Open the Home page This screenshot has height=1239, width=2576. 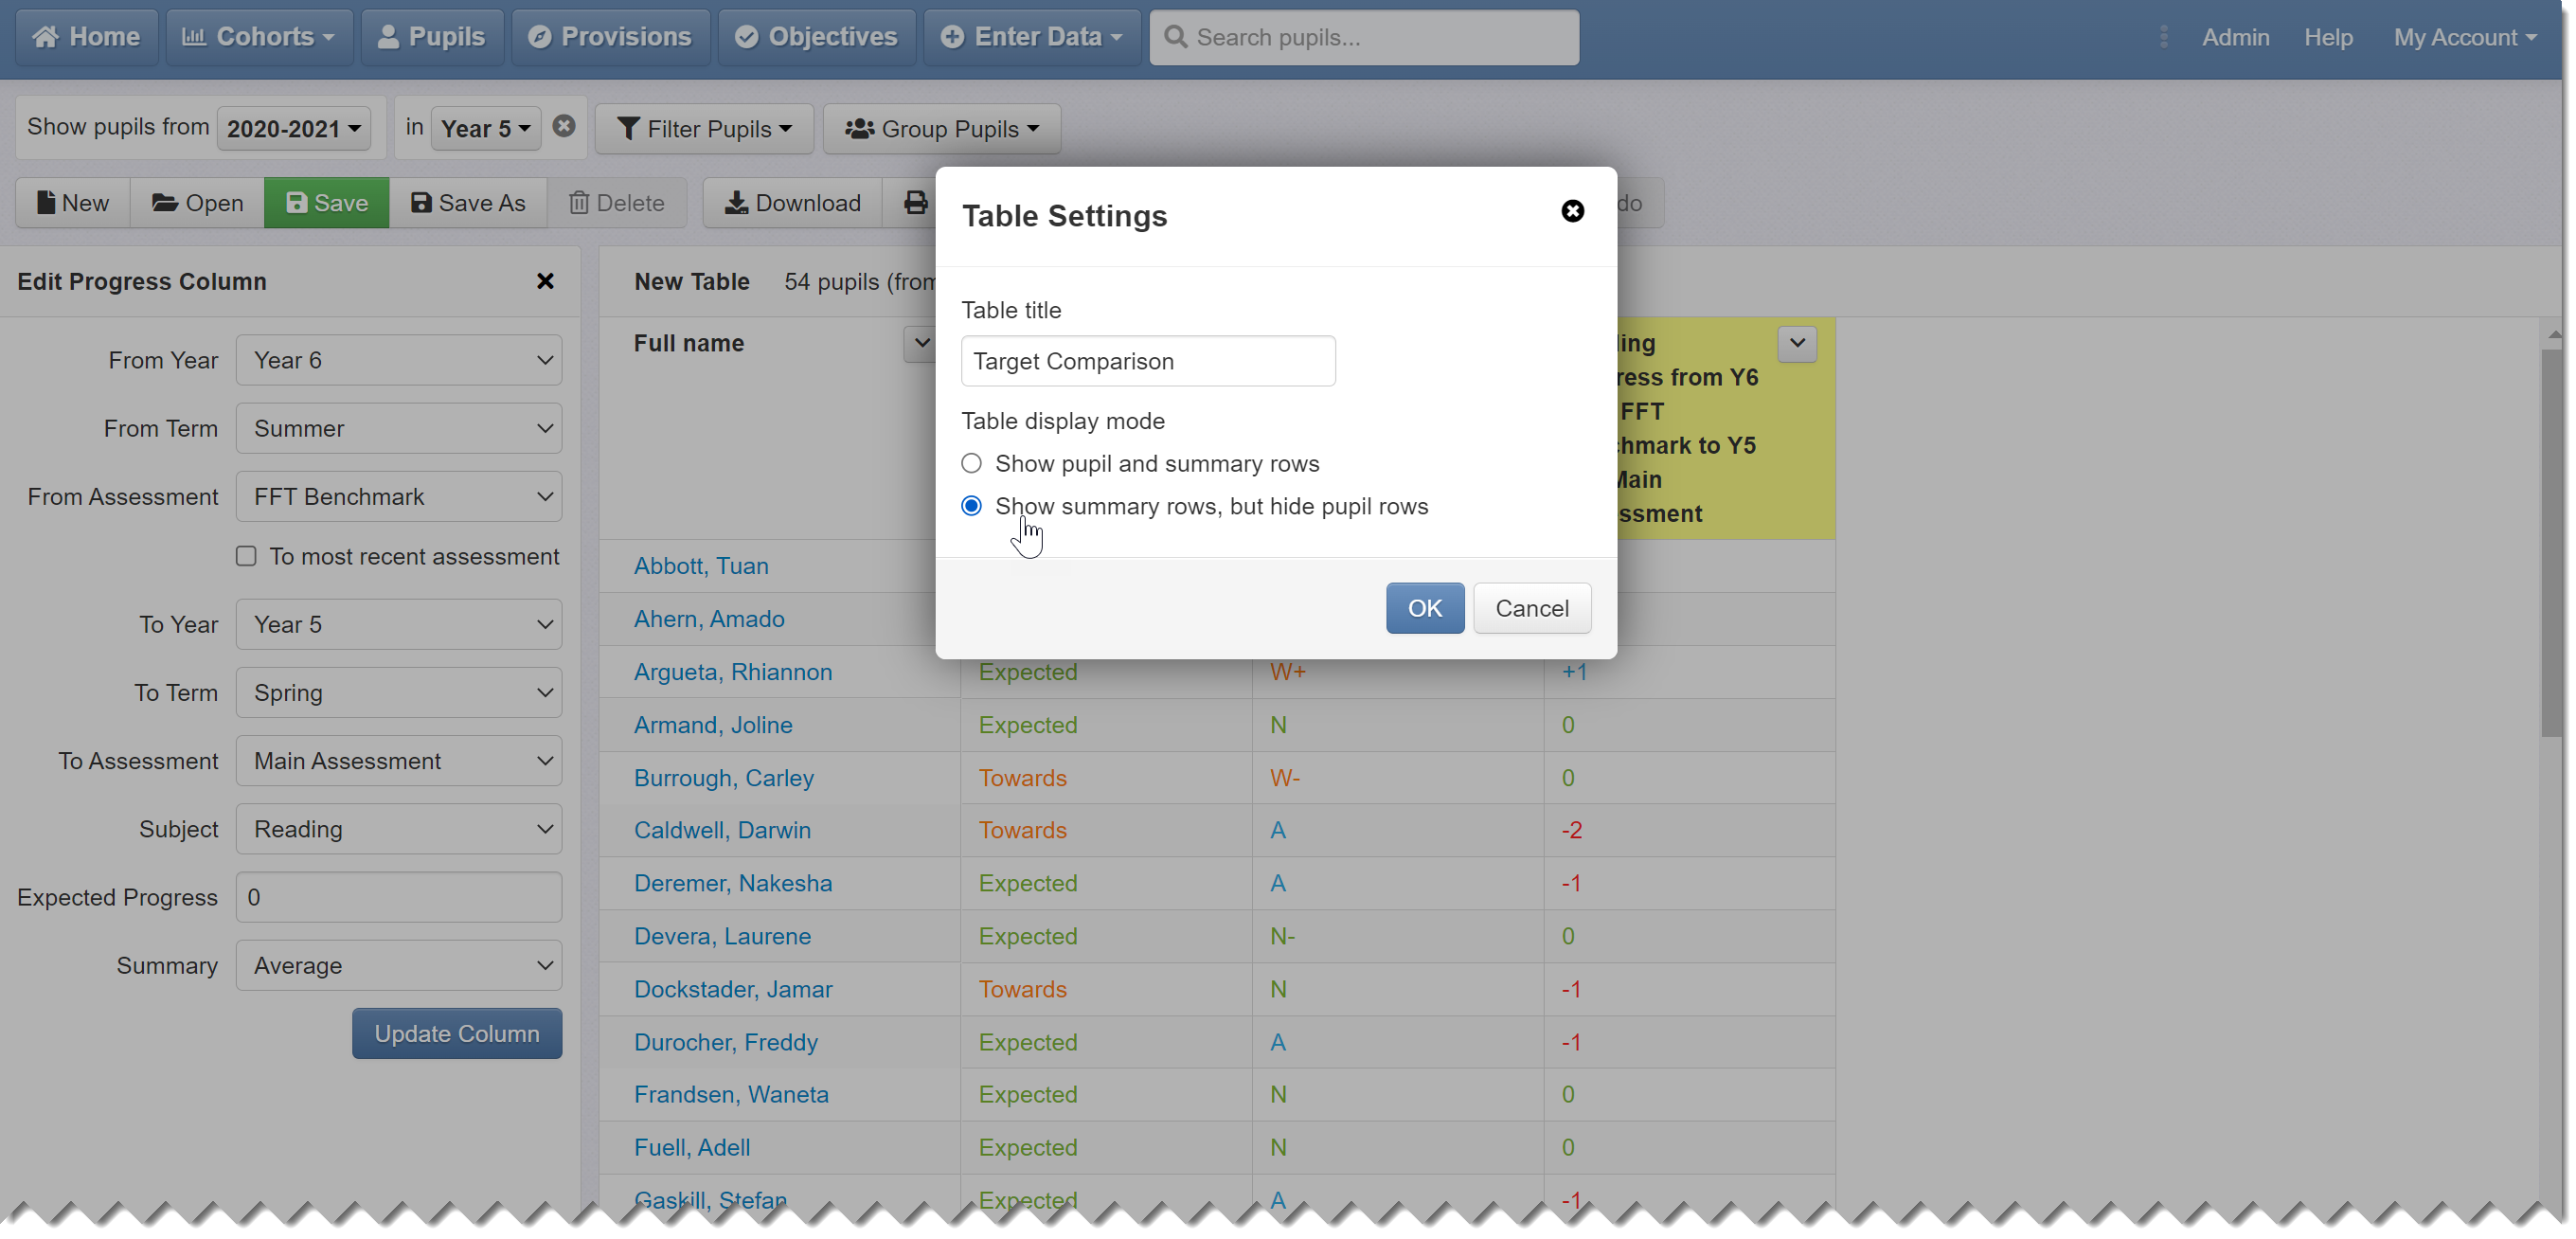86,37
